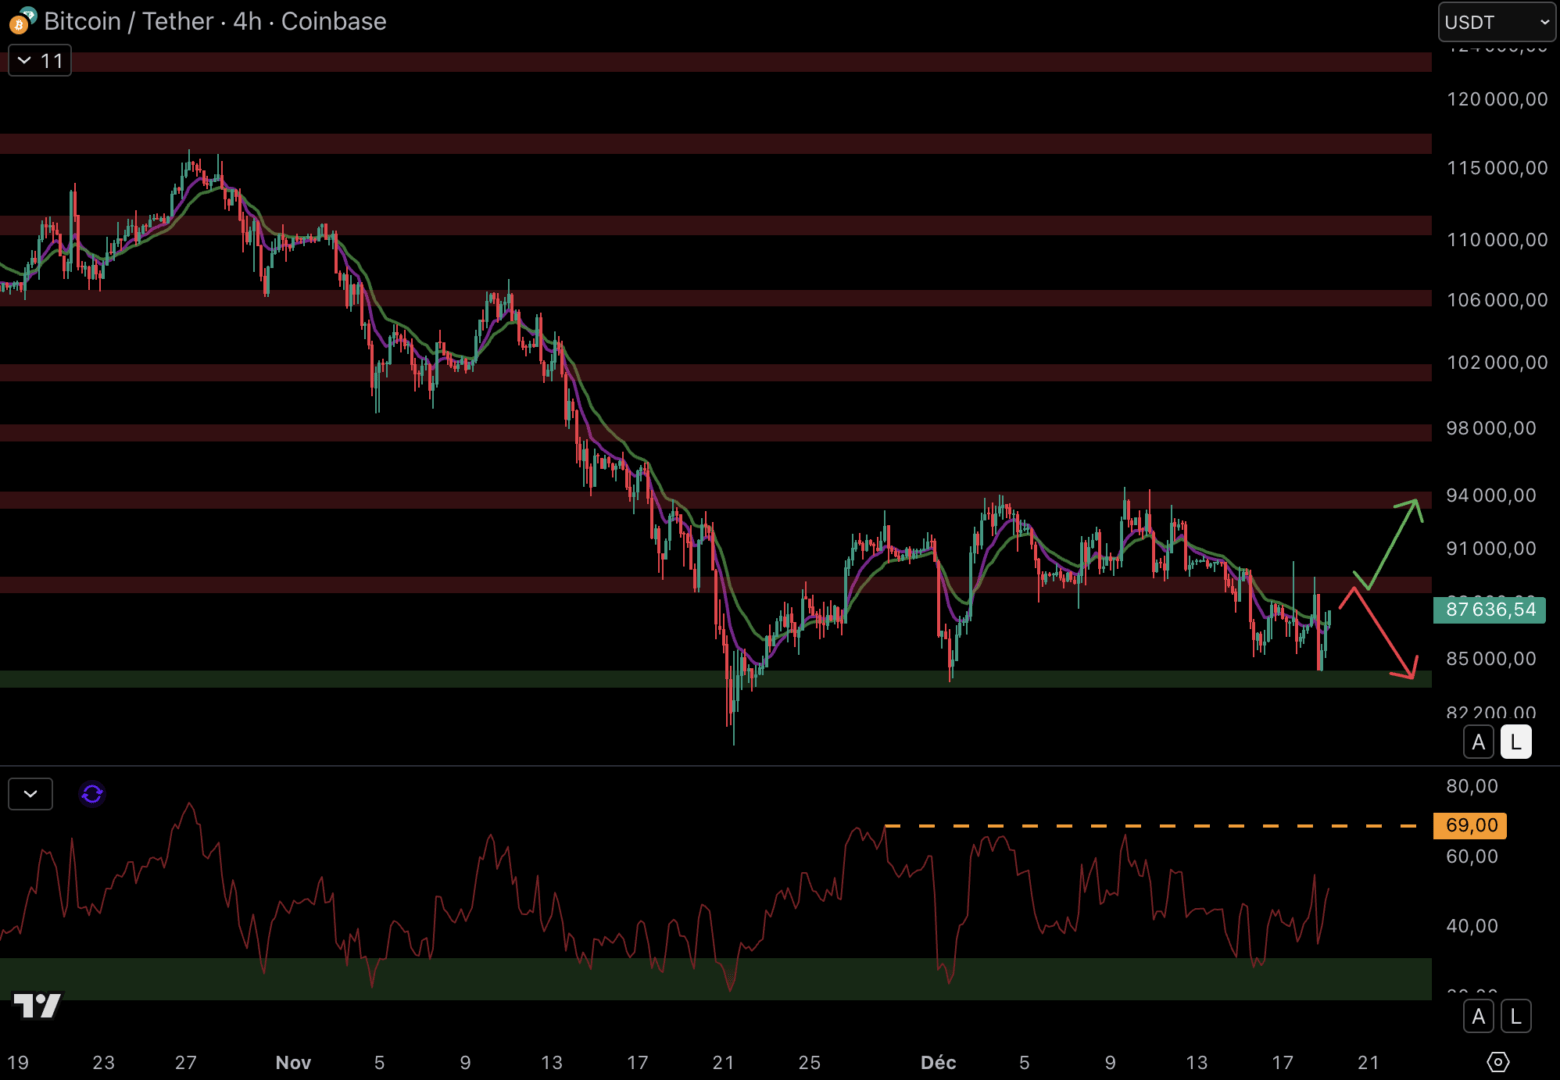The width and height of the screenshot is (1560, 1080).
Task: Click the TradingView logo
Action: click(37, 1005)
